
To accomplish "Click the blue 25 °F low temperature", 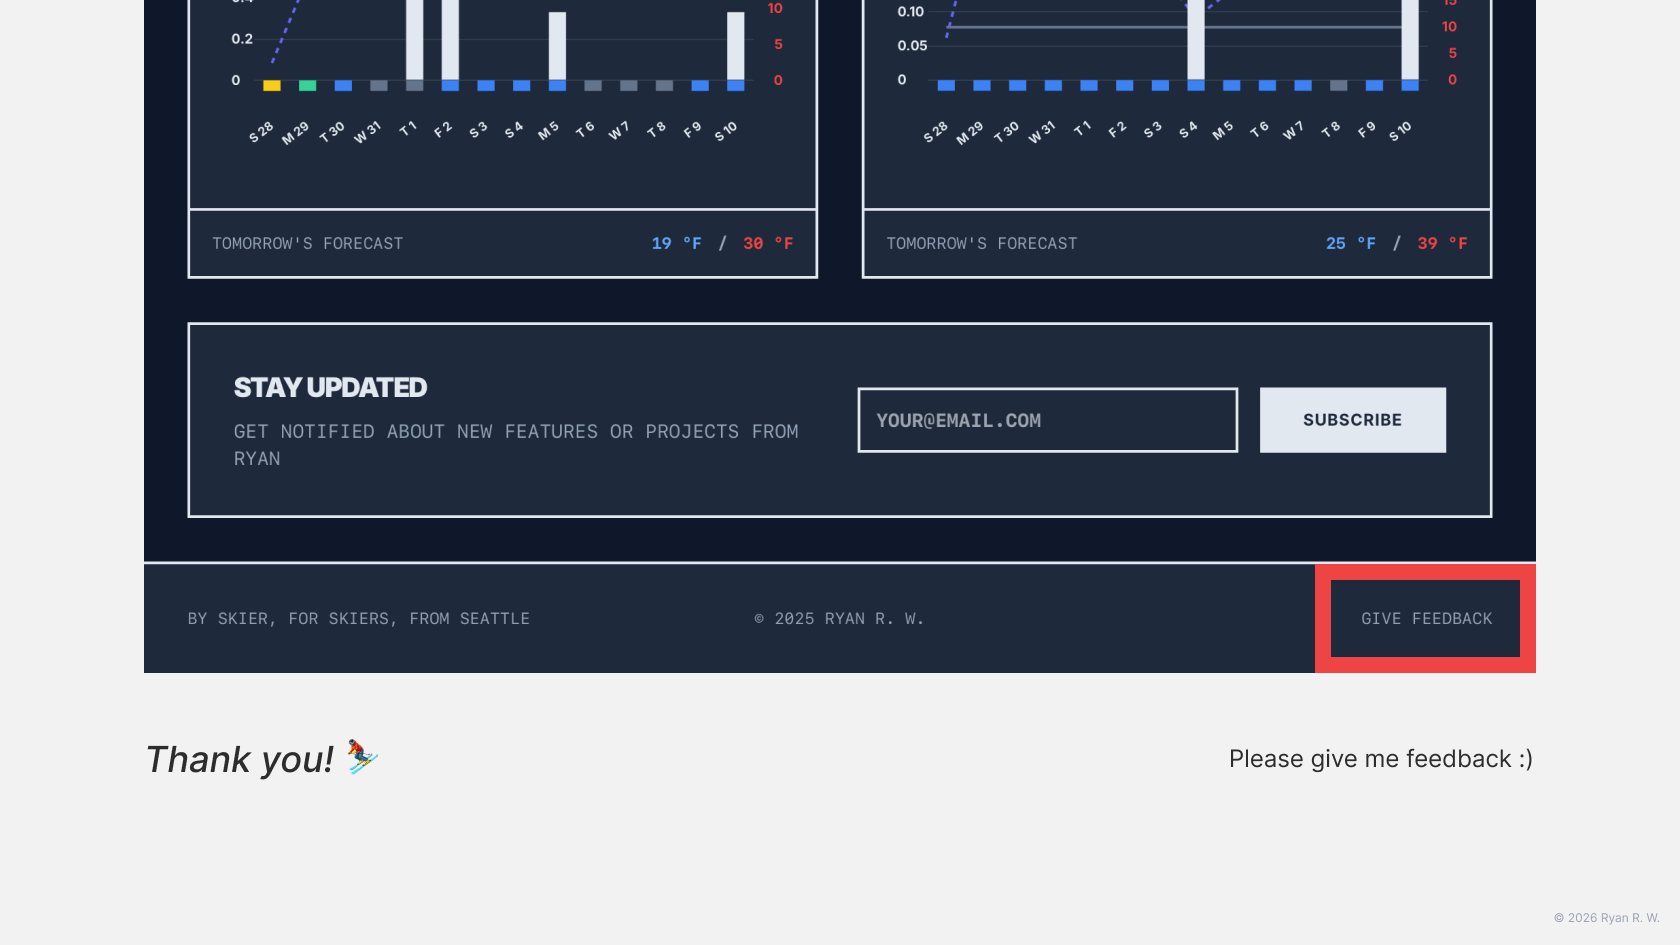I will pos(1350,243).
